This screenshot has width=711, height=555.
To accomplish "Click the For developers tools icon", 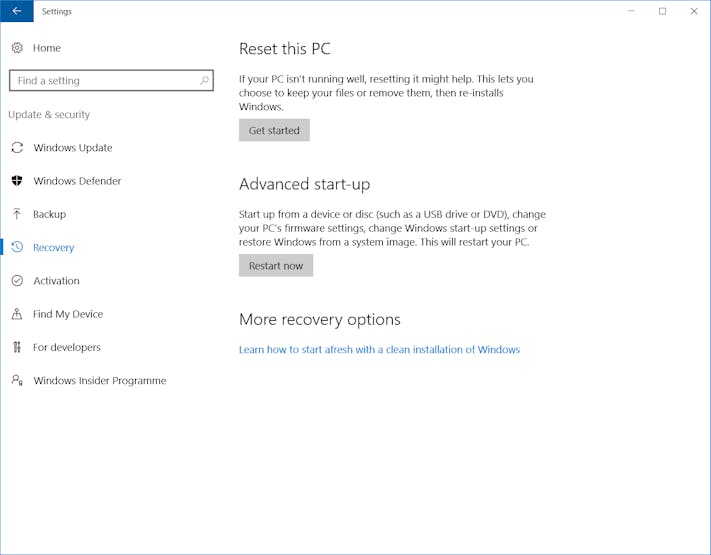I will (x=17, y=347).
